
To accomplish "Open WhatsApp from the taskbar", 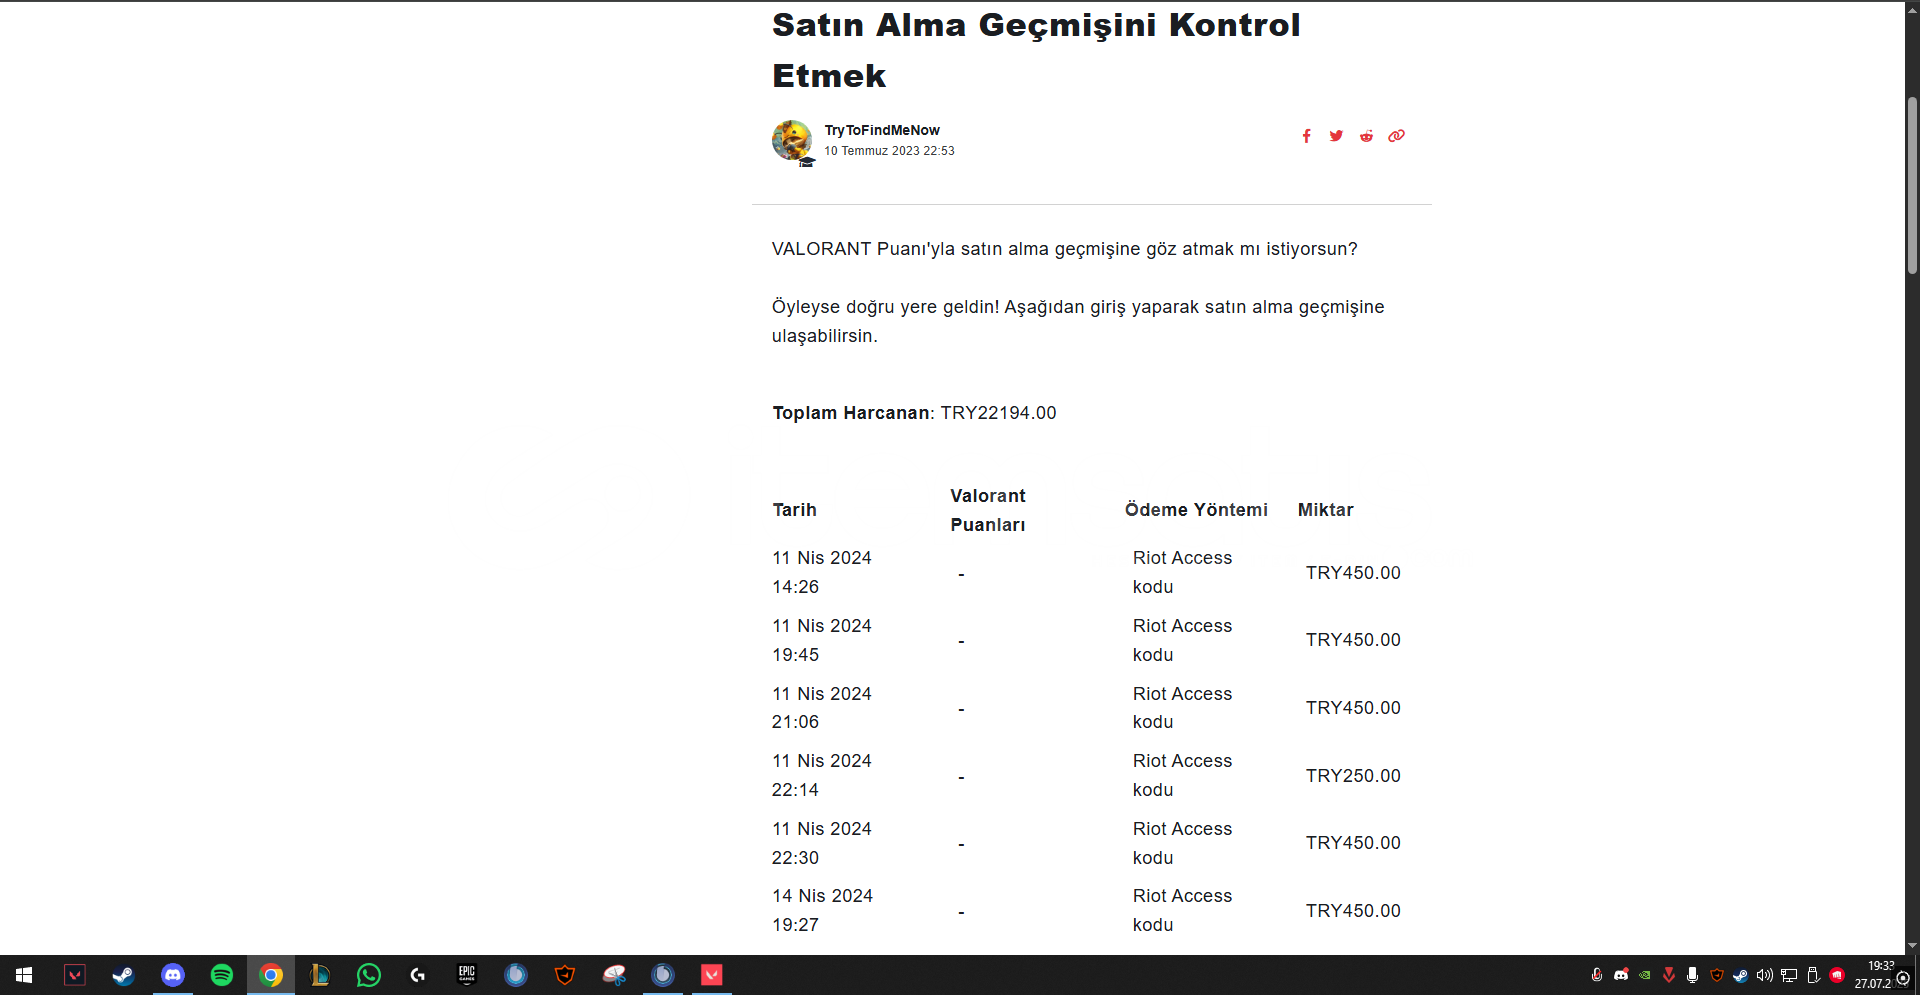I will [369, 975].
